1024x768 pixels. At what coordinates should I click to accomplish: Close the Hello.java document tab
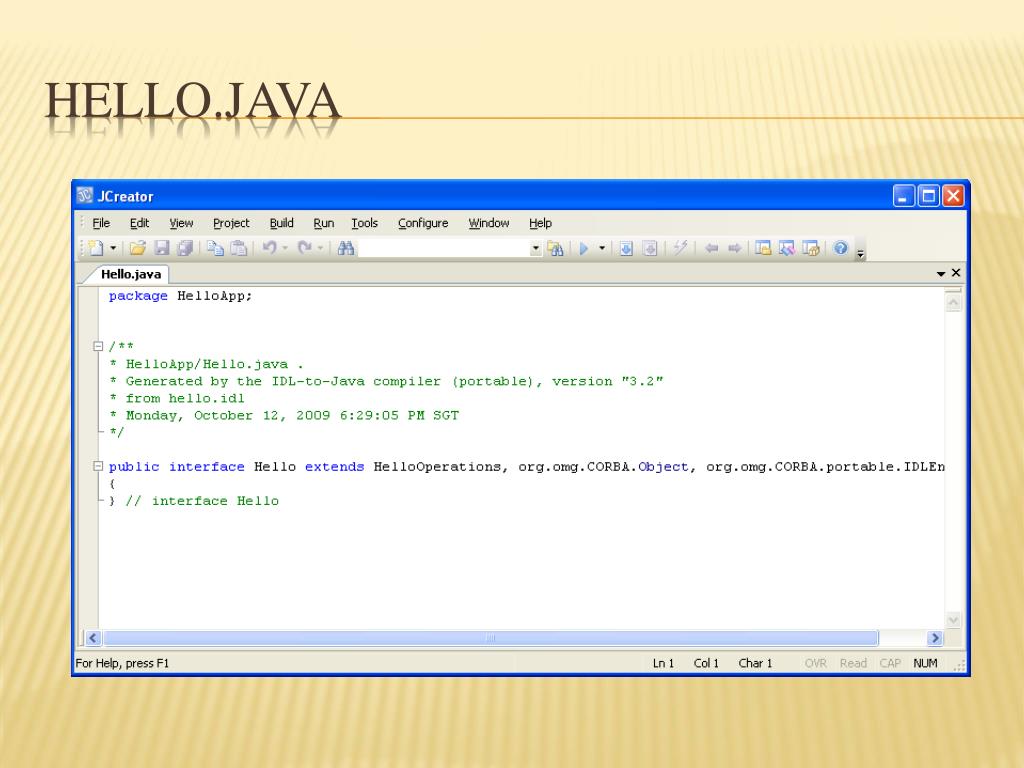coord(956,273)
